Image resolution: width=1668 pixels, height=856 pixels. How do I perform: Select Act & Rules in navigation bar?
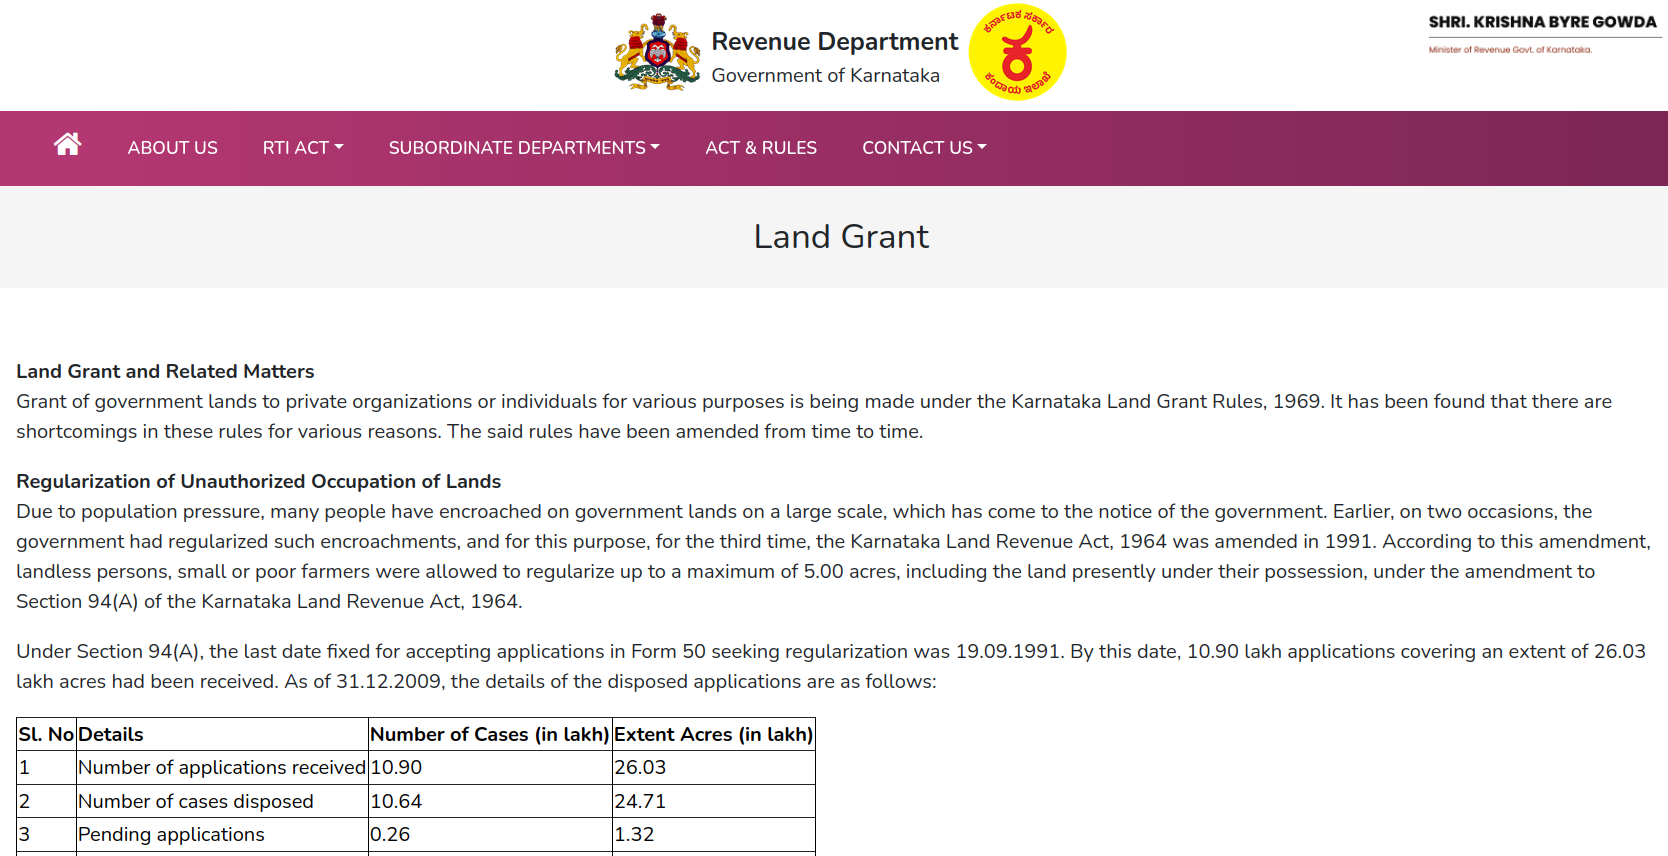click(x=760, y=148)
